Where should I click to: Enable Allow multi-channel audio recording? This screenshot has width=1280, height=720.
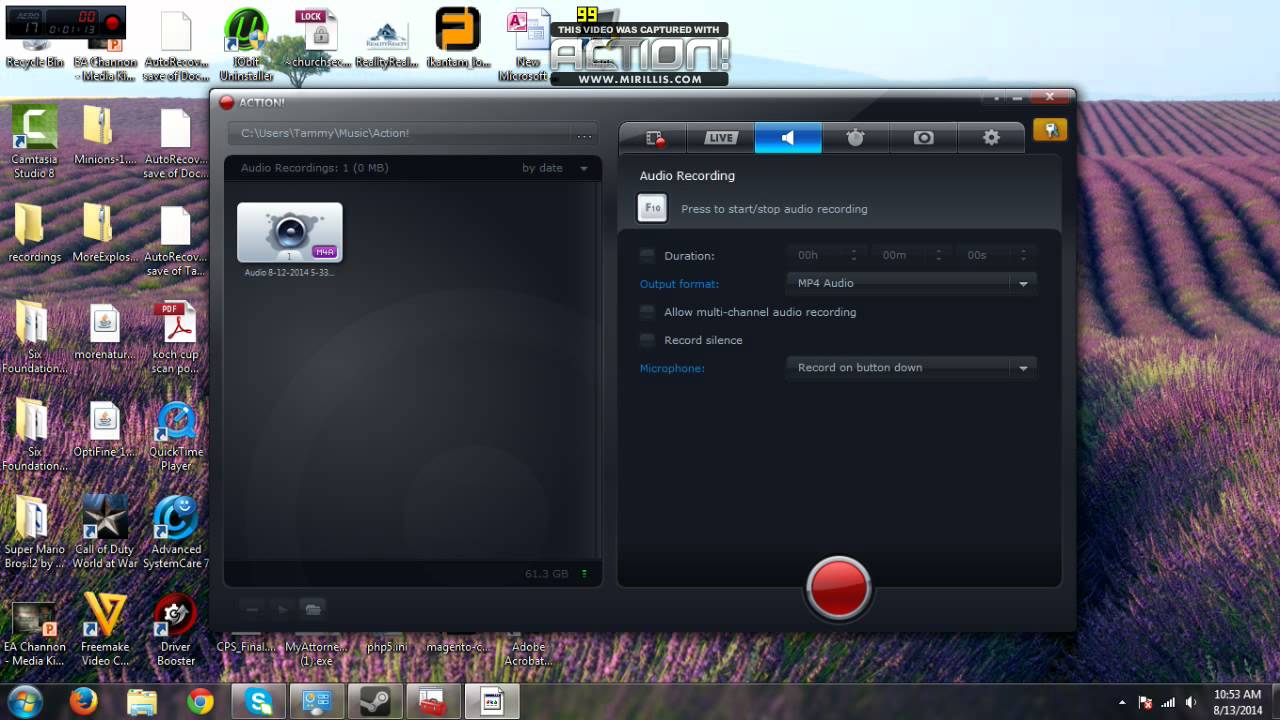[x=647, y=312]
